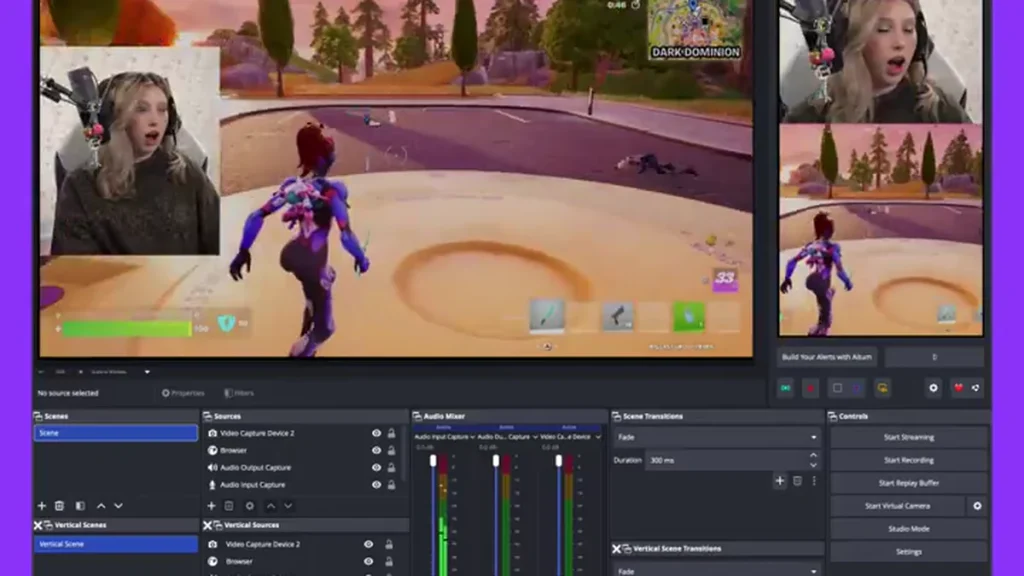1024x576 pixels.
Task: Hide the Audio Input Capture source
Action: tap(376, 485)
